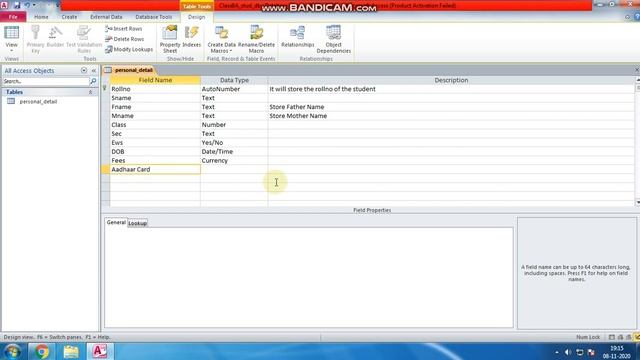Viewport: 640px width, 360px height.
Task: Click the volume icon in system tray
Action: click(568, 352)
